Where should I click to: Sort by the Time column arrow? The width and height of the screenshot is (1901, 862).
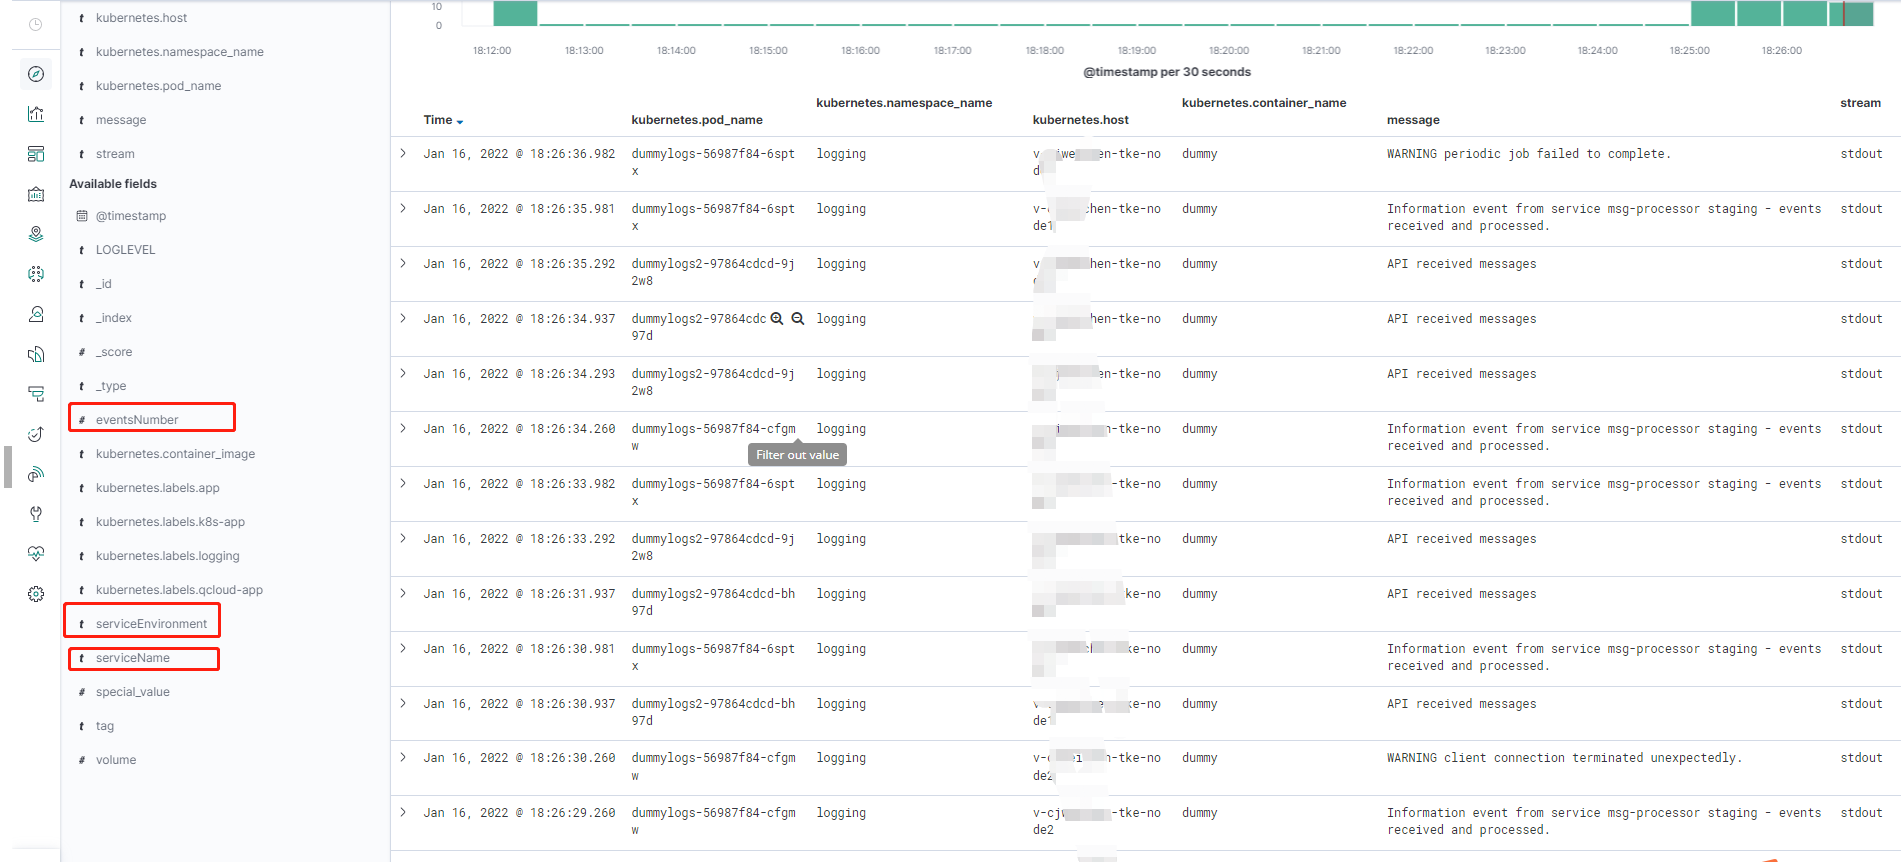tap(459, 121)
